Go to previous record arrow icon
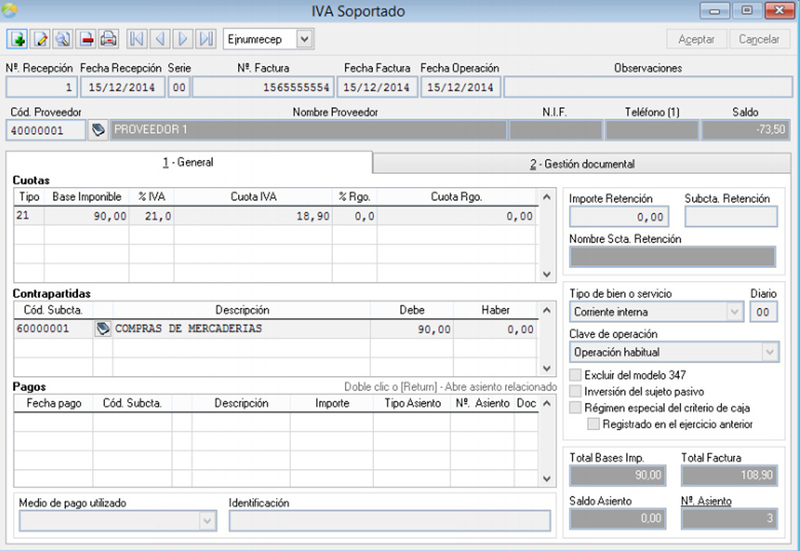Image resolution: width=800 pixels, height=551 pixels. [160, 39]
